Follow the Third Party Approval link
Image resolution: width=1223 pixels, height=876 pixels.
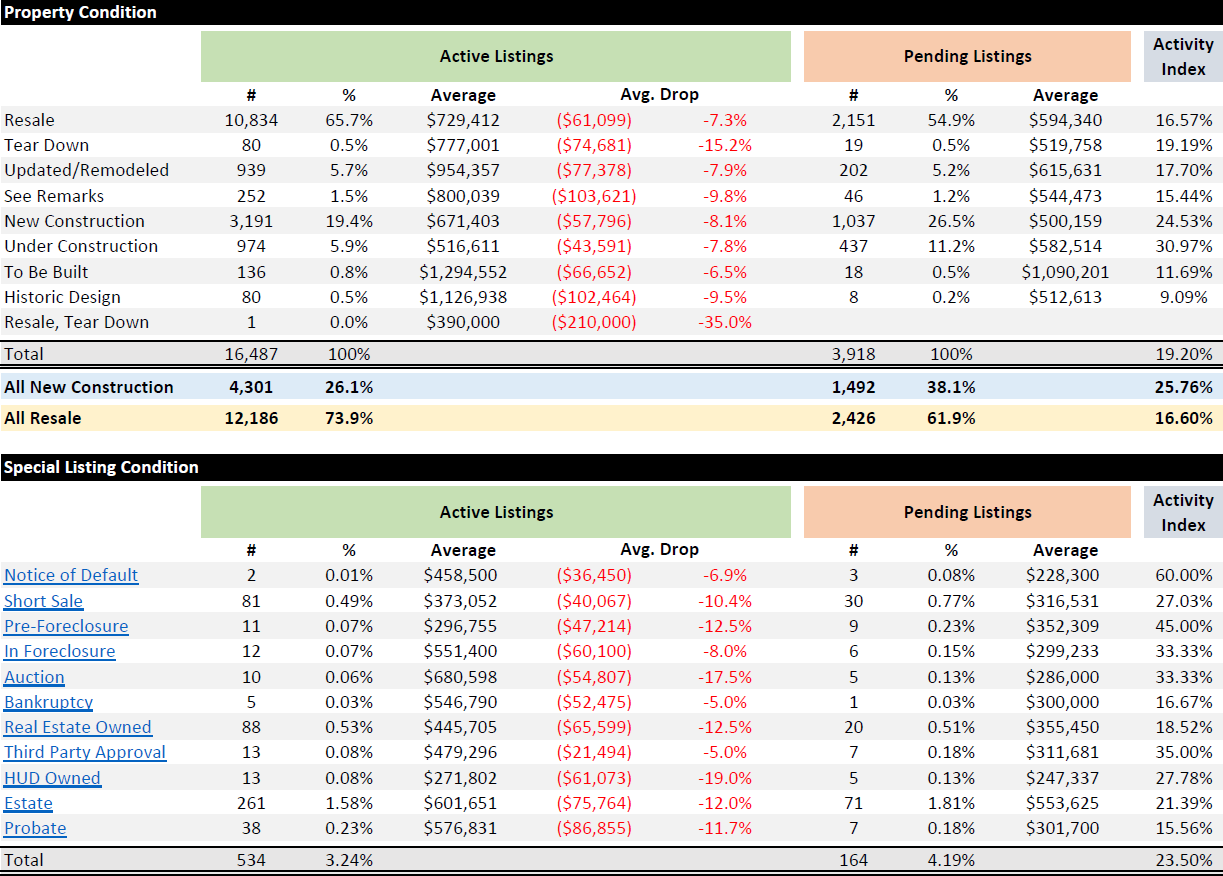(x=85, y=752)
